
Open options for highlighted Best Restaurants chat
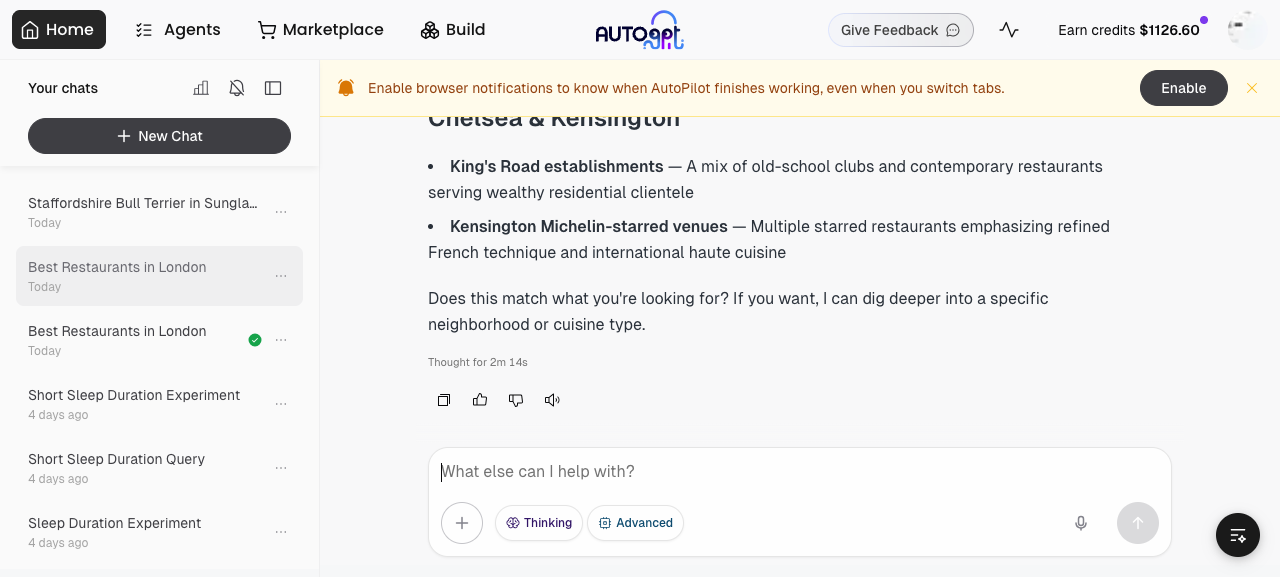tap(281, 276)
